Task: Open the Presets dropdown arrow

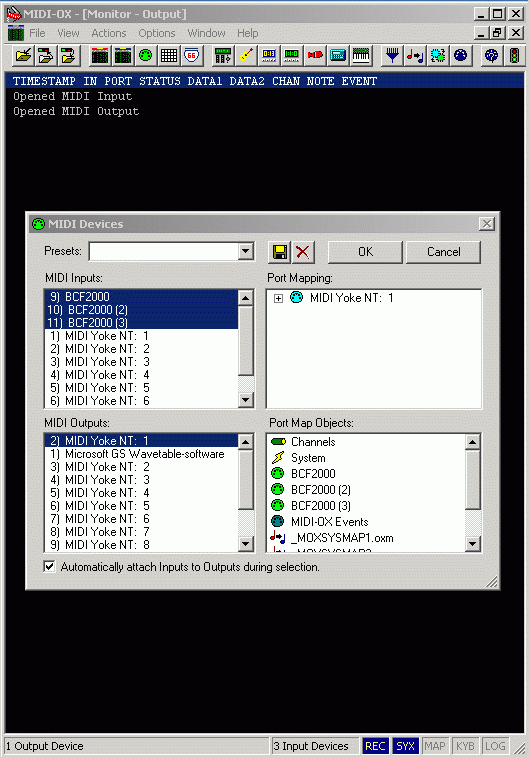Action: pos(246,252)
